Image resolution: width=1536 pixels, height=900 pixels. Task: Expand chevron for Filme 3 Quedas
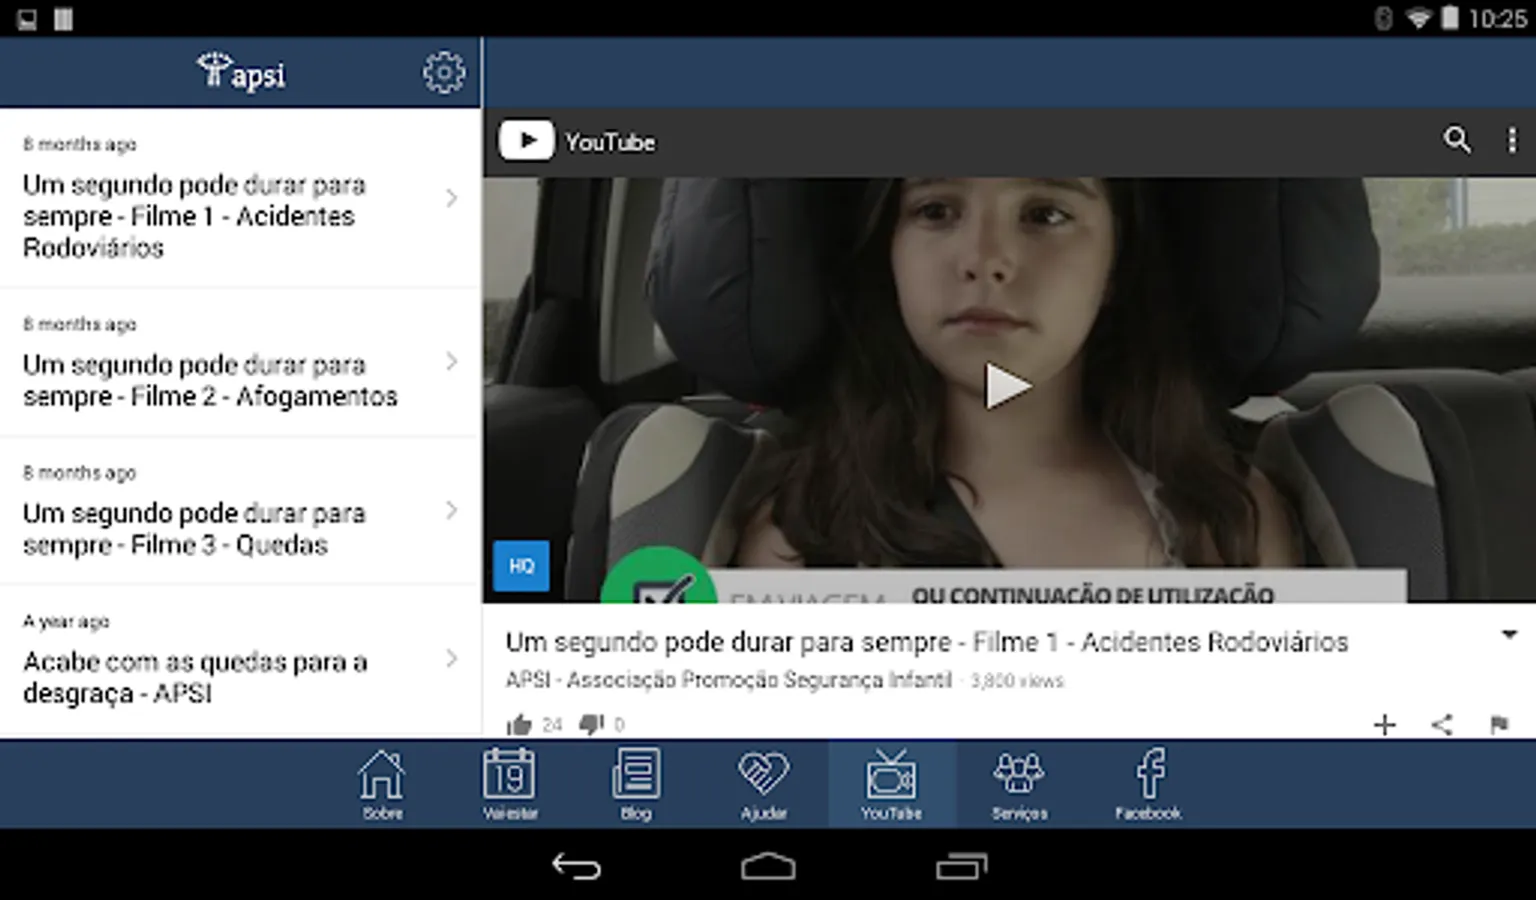452,511
